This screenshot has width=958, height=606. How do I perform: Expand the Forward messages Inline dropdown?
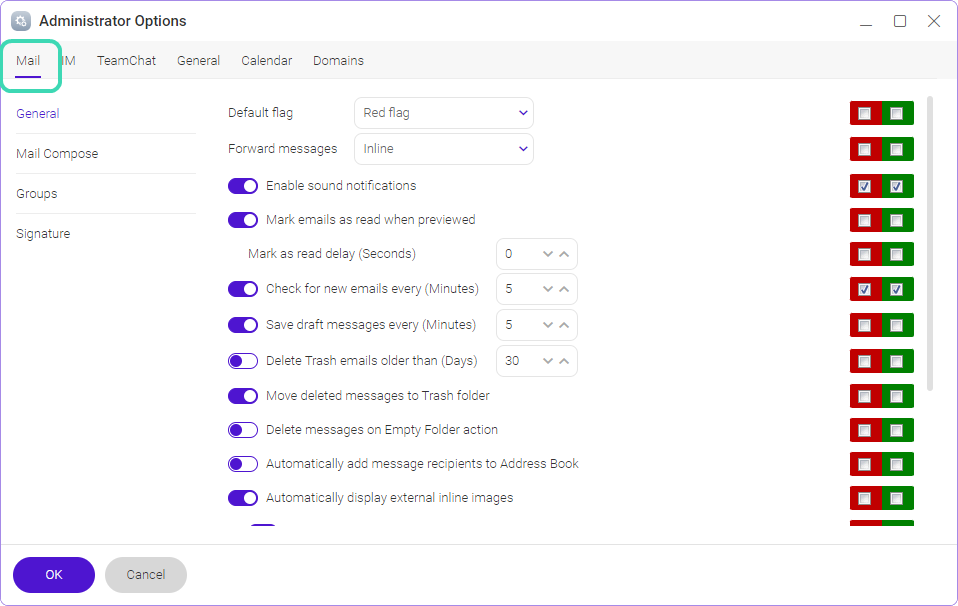pos(444,149)
